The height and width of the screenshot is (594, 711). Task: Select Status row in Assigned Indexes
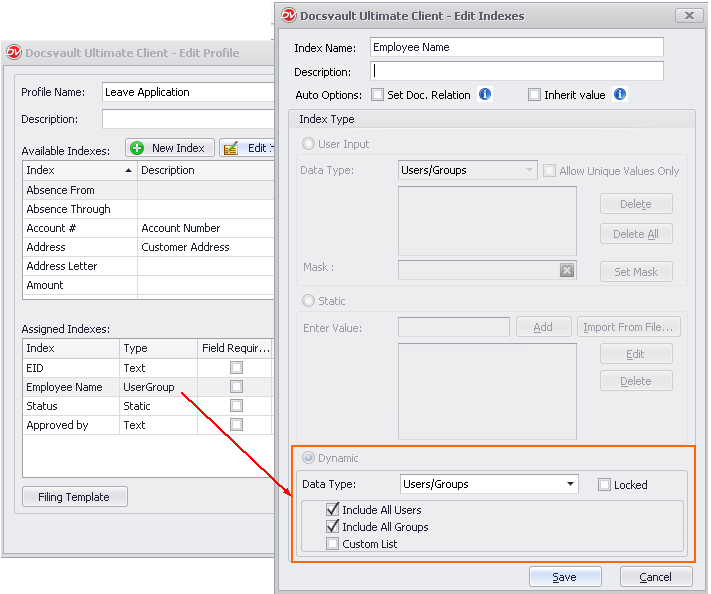pyautogui.click(x=147, y=406)
